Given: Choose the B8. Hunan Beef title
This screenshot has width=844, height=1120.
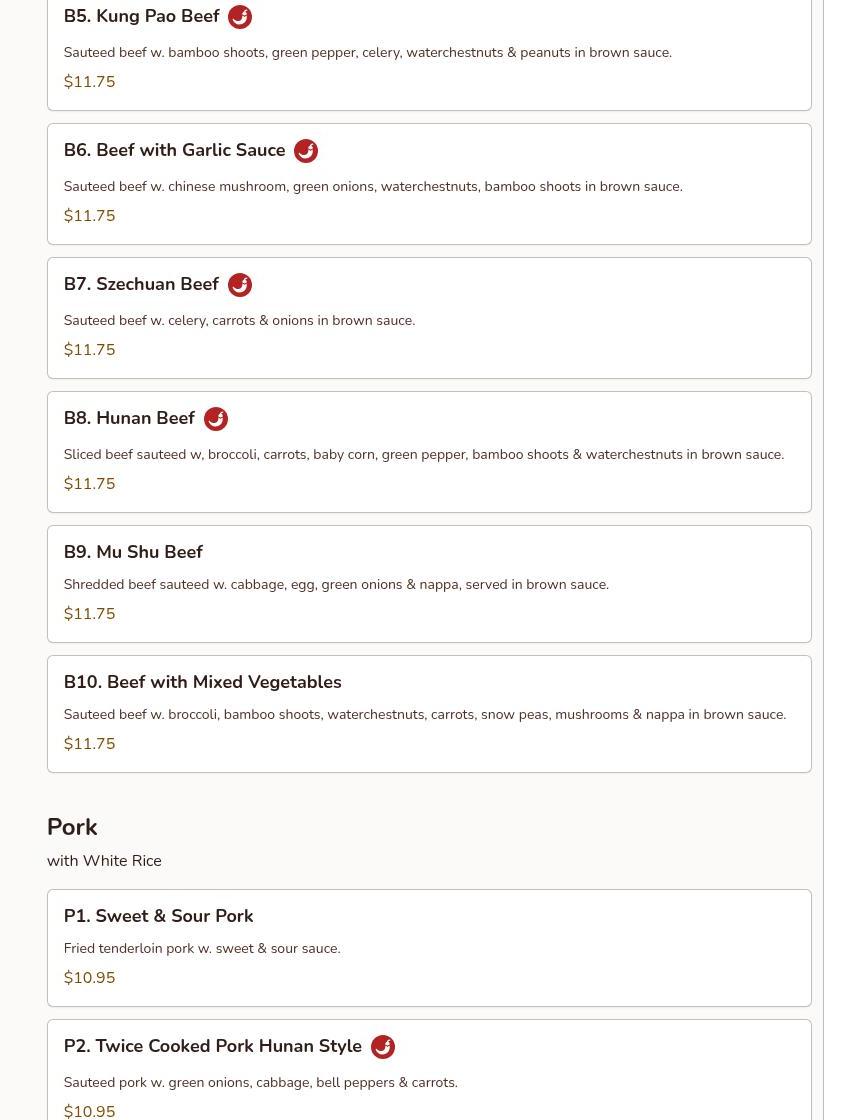Looking at the screenshot, I should coord(129,418).
